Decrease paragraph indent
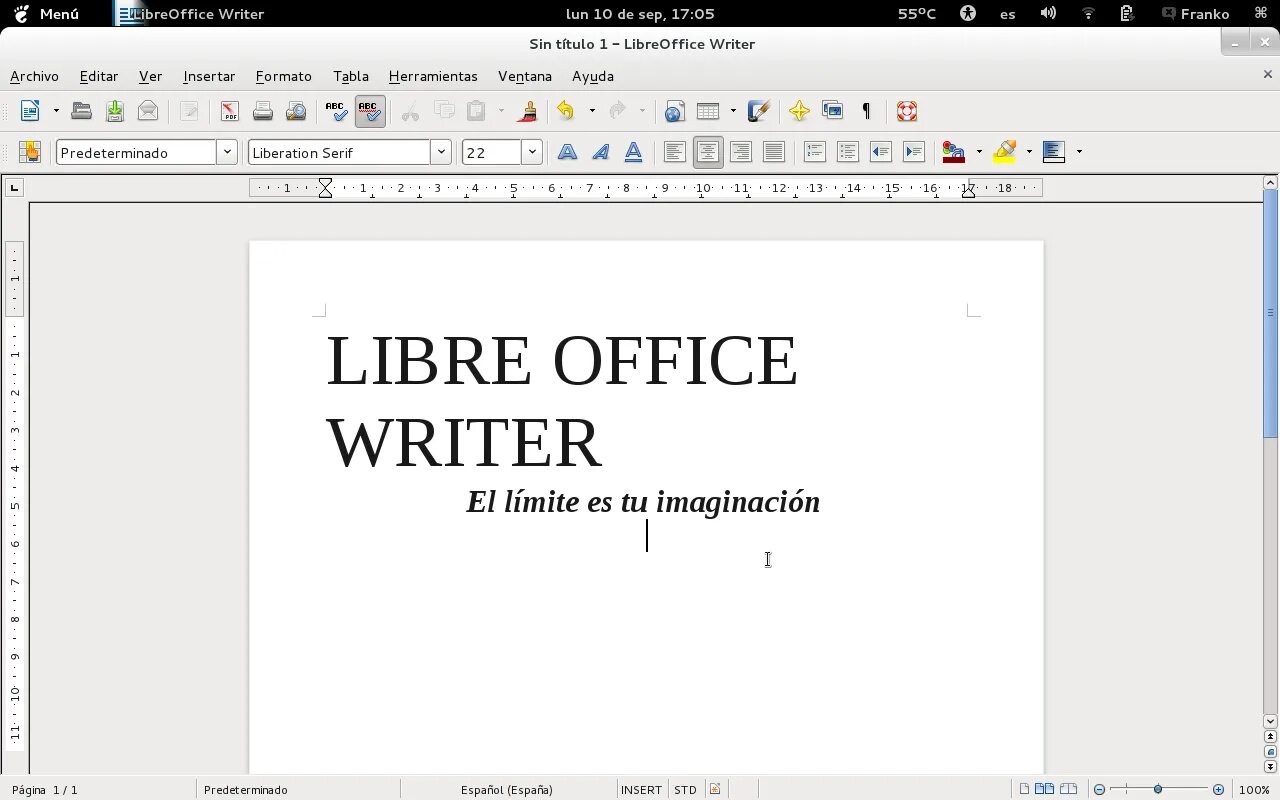The height and width of the screenshot is (800, 1280). tap(881, 152)
